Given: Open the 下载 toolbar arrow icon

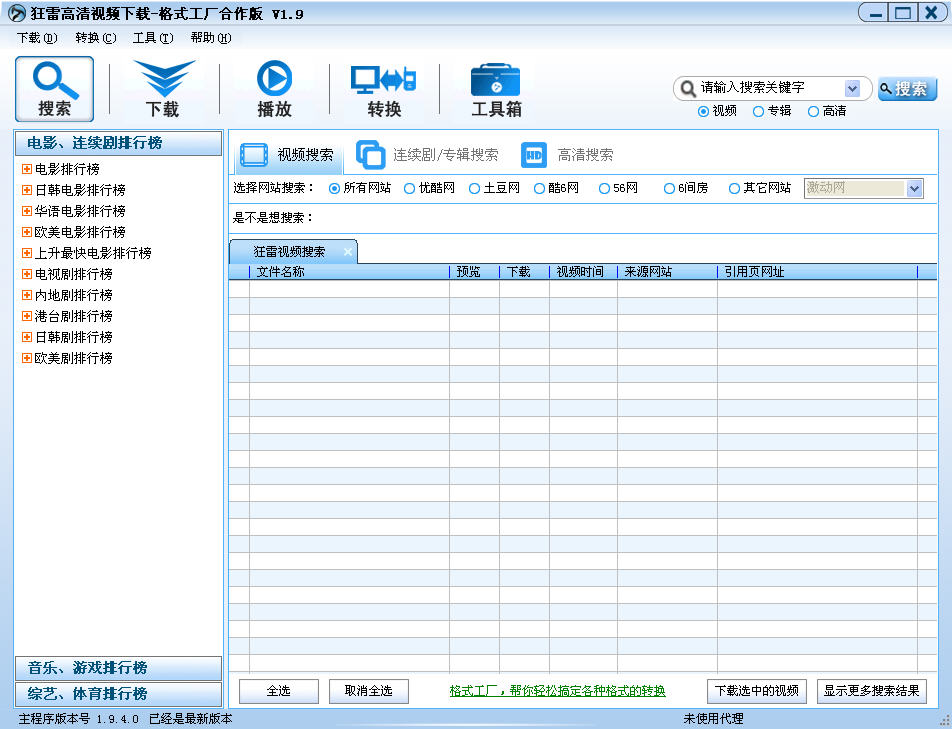Looking at the screenshot, I should point(164,89).
